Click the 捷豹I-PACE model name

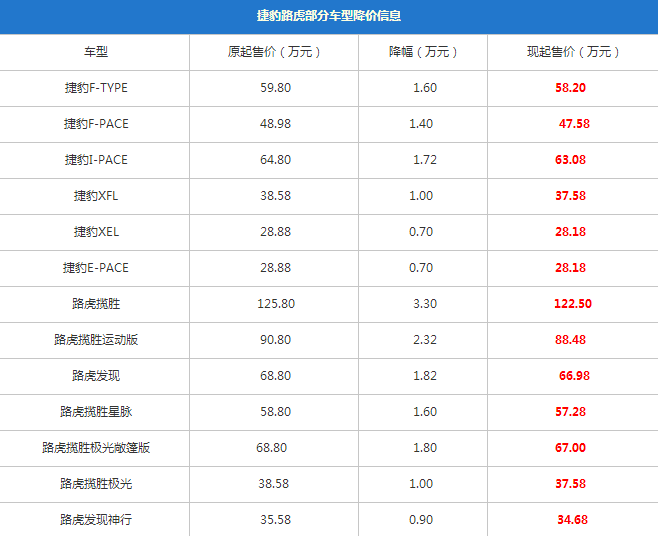click(96, 160)
